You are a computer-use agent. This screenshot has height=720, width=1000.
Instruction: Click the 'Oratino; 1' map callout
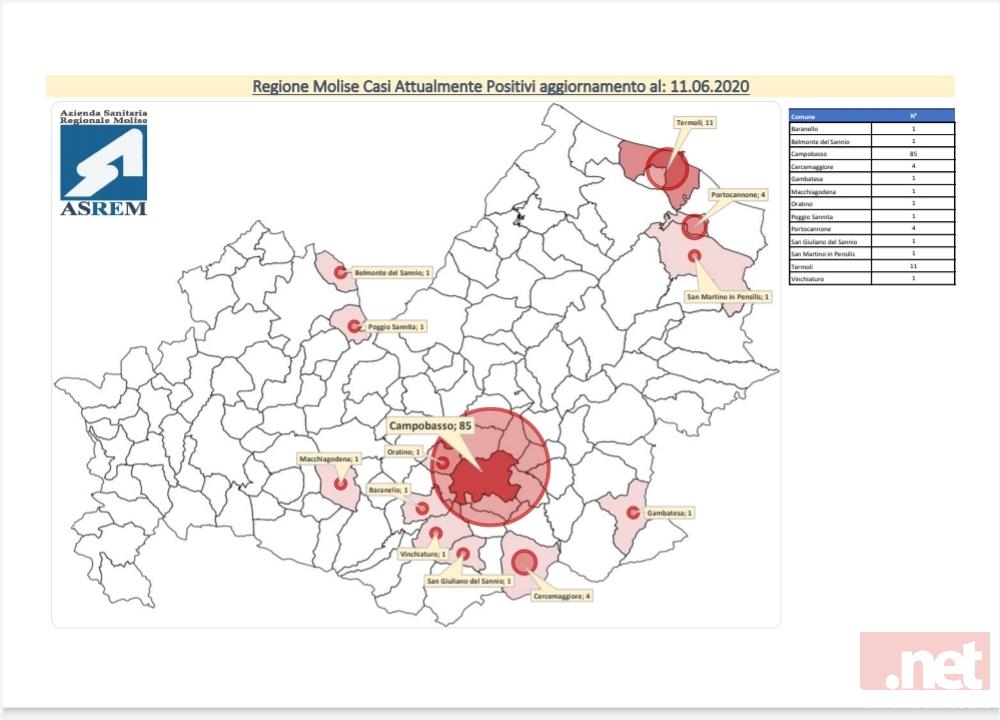[x=404, y=452]
